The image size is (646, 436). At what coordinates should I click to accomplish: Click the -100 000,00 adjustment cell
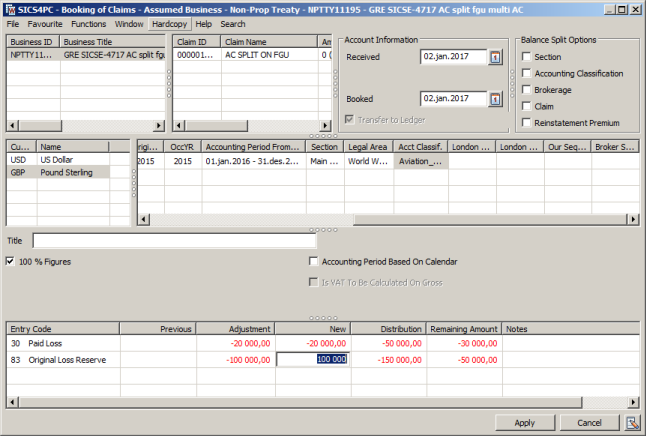point(236,360)
